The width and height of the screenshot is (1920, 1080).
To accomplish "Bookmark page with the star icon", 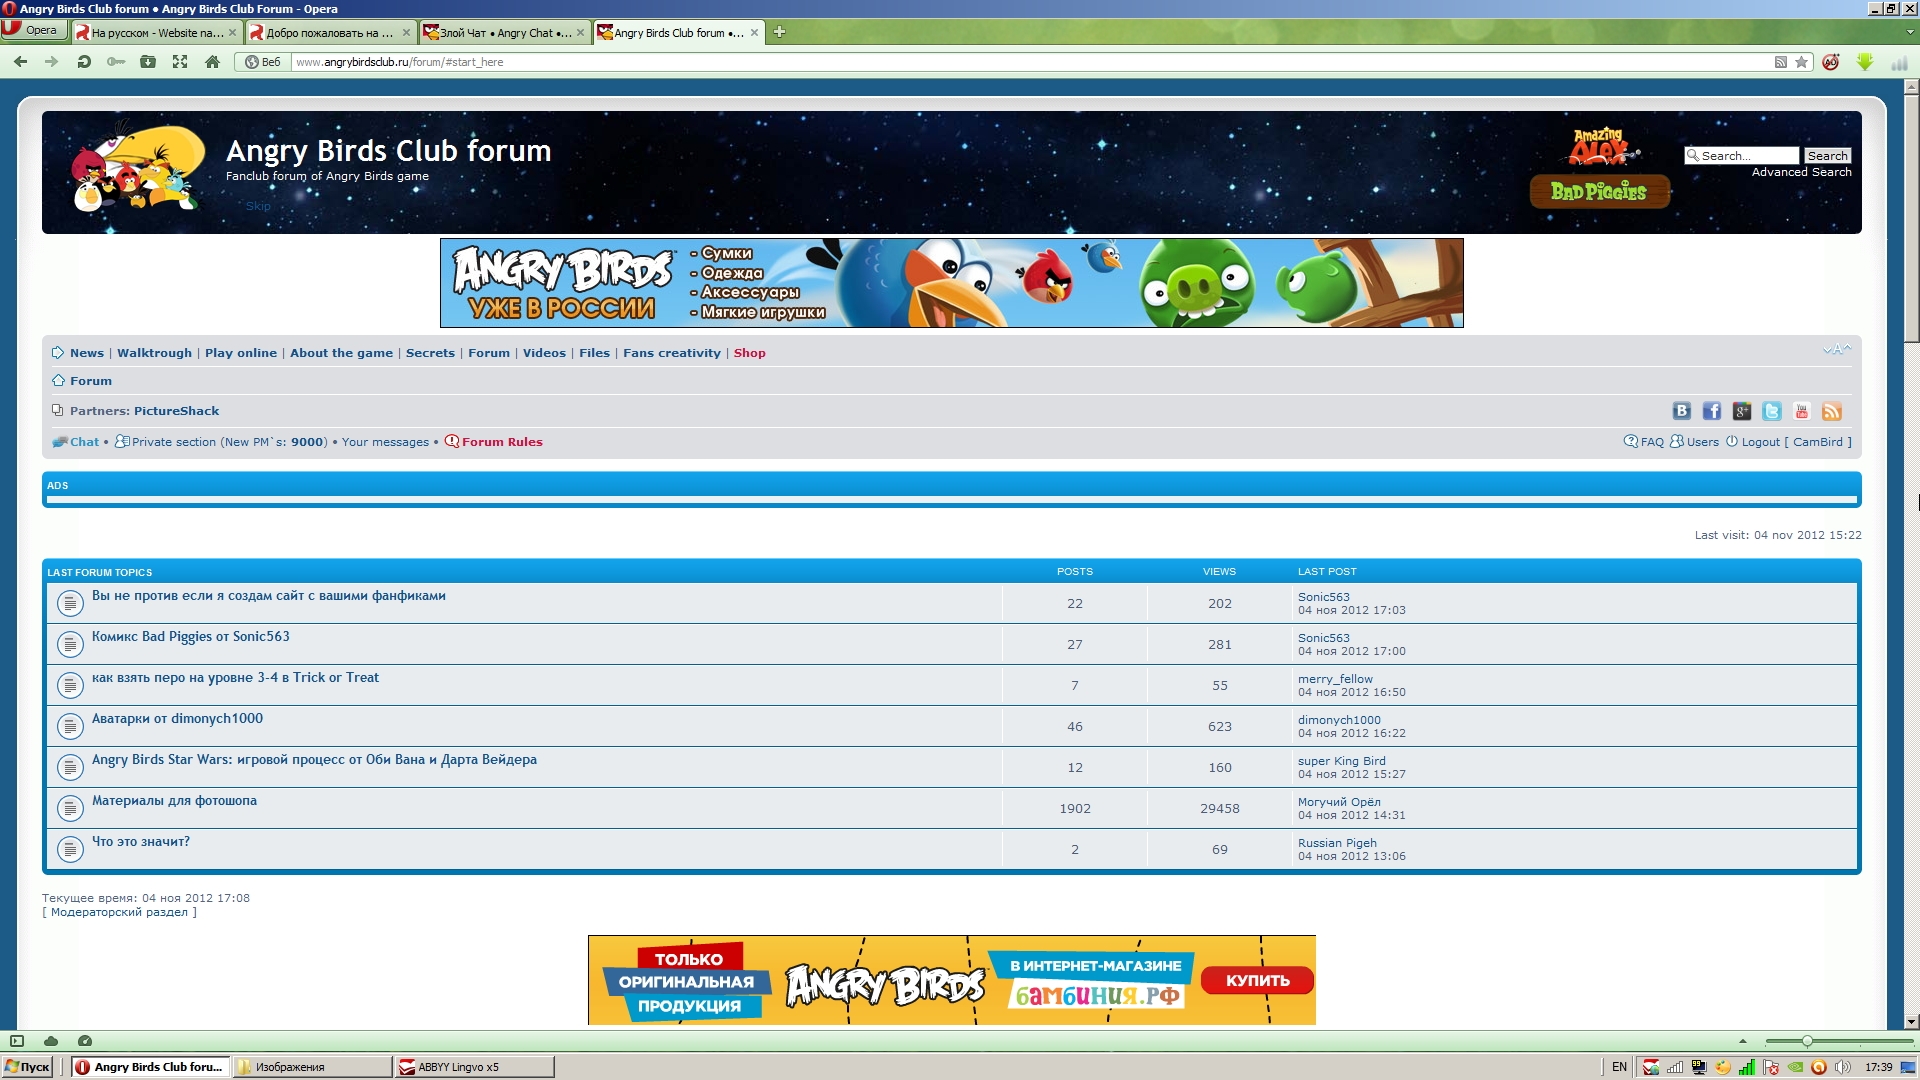I will [x=1801, y=62].
